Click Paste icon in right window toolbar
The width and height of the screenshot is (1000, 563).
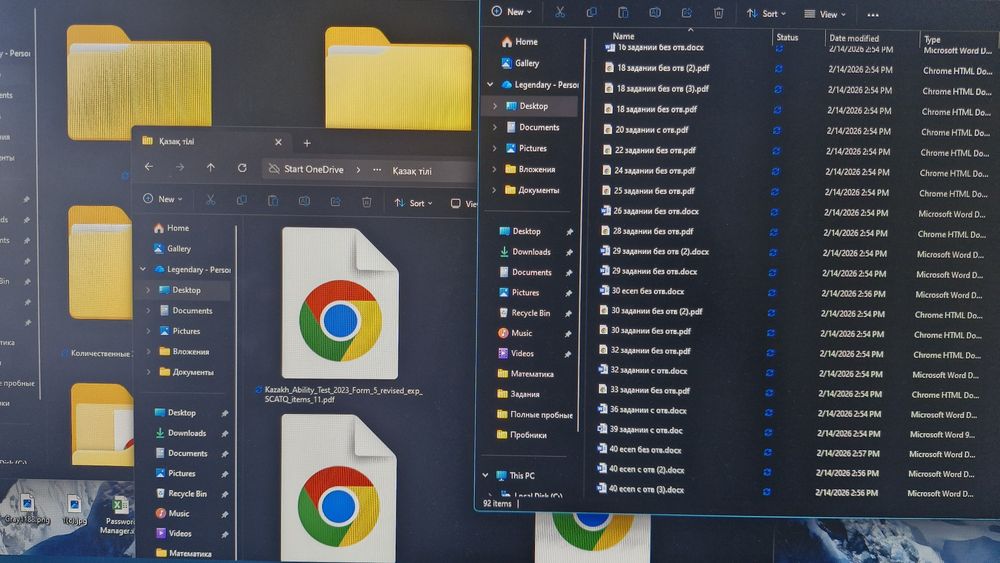coord(623,12)
